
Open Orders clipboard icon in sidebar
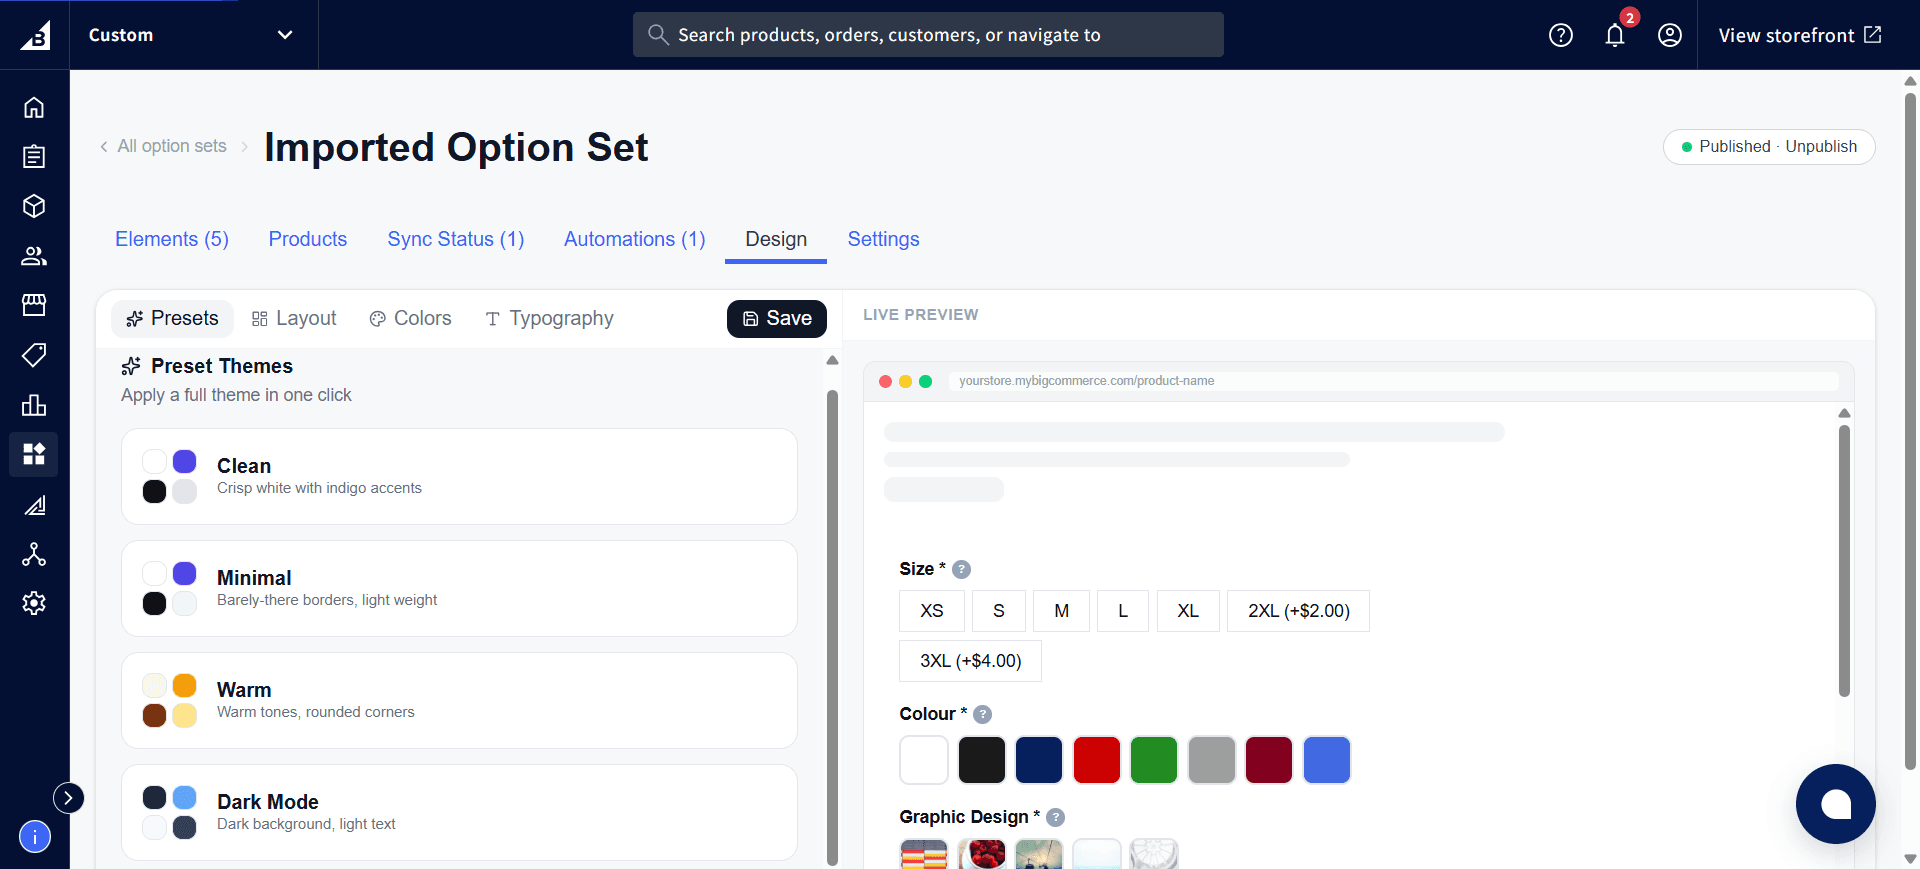[34, 156]
